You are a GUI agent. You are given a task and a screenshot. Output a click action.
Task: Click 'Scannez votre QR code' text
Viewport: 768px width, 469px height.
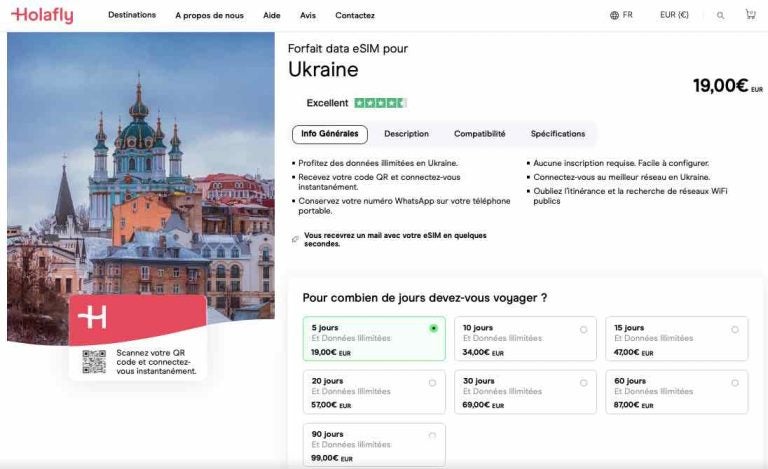156,362
